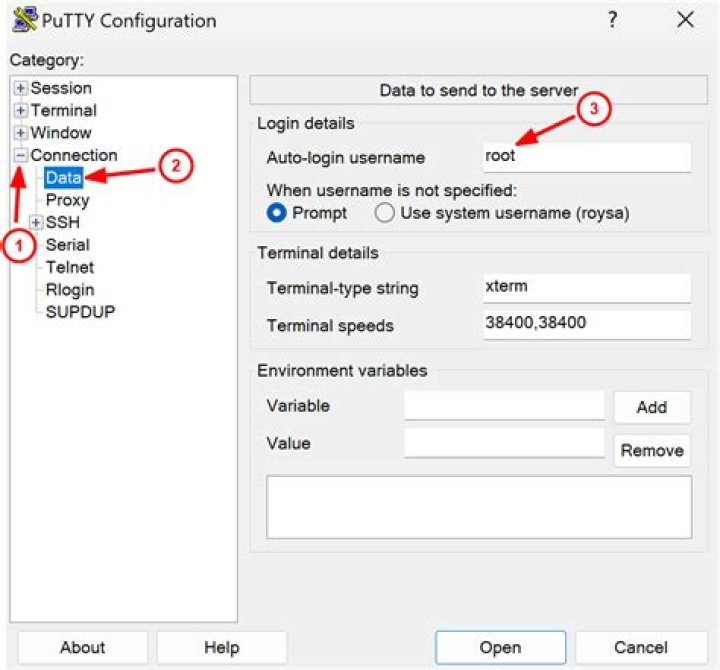Click the 'Login details' group label
Viewport: 720px width, 670px height.
coord(306,124)
